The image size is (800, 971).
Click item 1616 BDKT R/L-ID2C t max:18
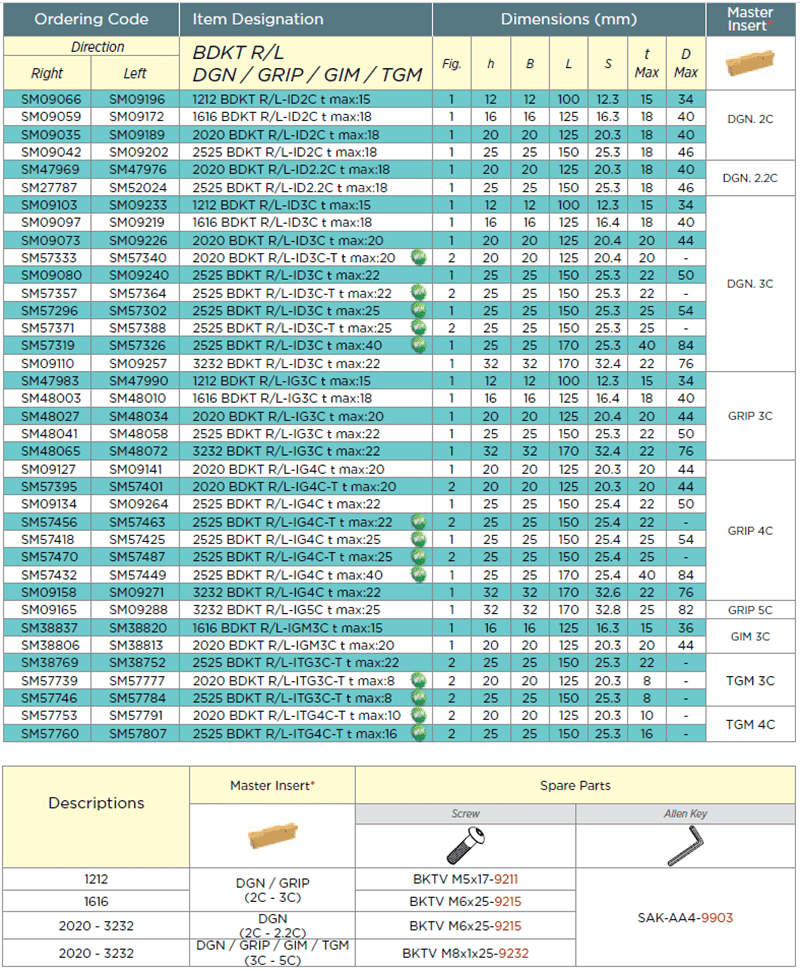(282, 116)
